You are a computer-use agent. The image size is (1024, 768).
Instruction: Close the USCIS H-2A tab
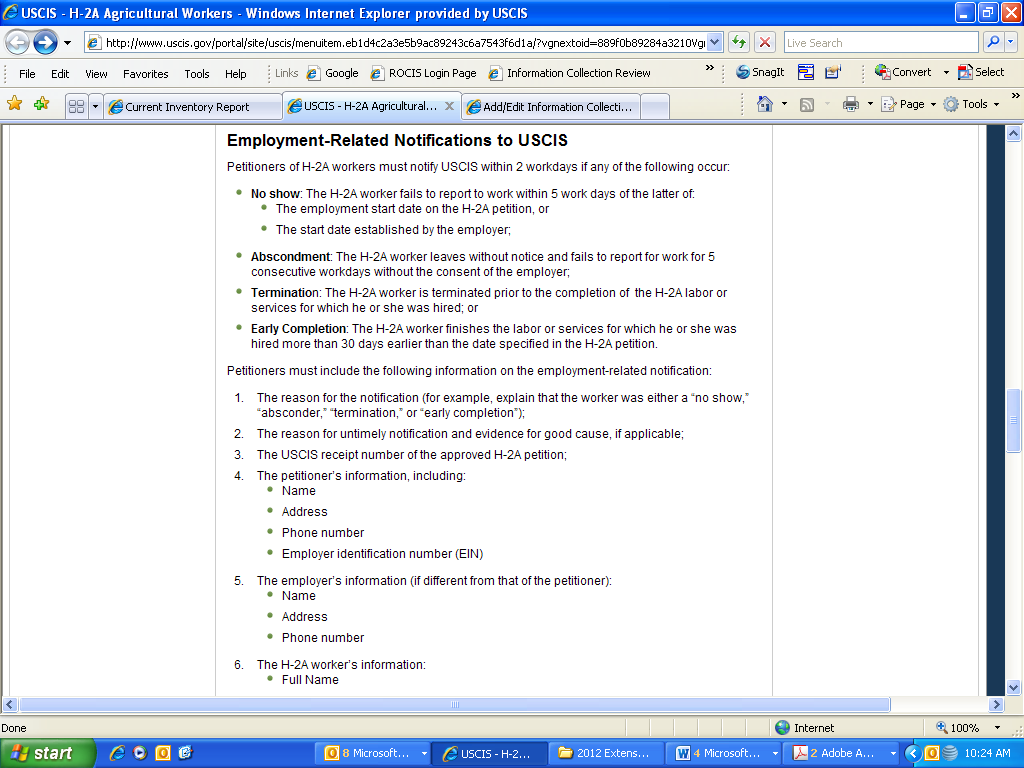(449, 106)
